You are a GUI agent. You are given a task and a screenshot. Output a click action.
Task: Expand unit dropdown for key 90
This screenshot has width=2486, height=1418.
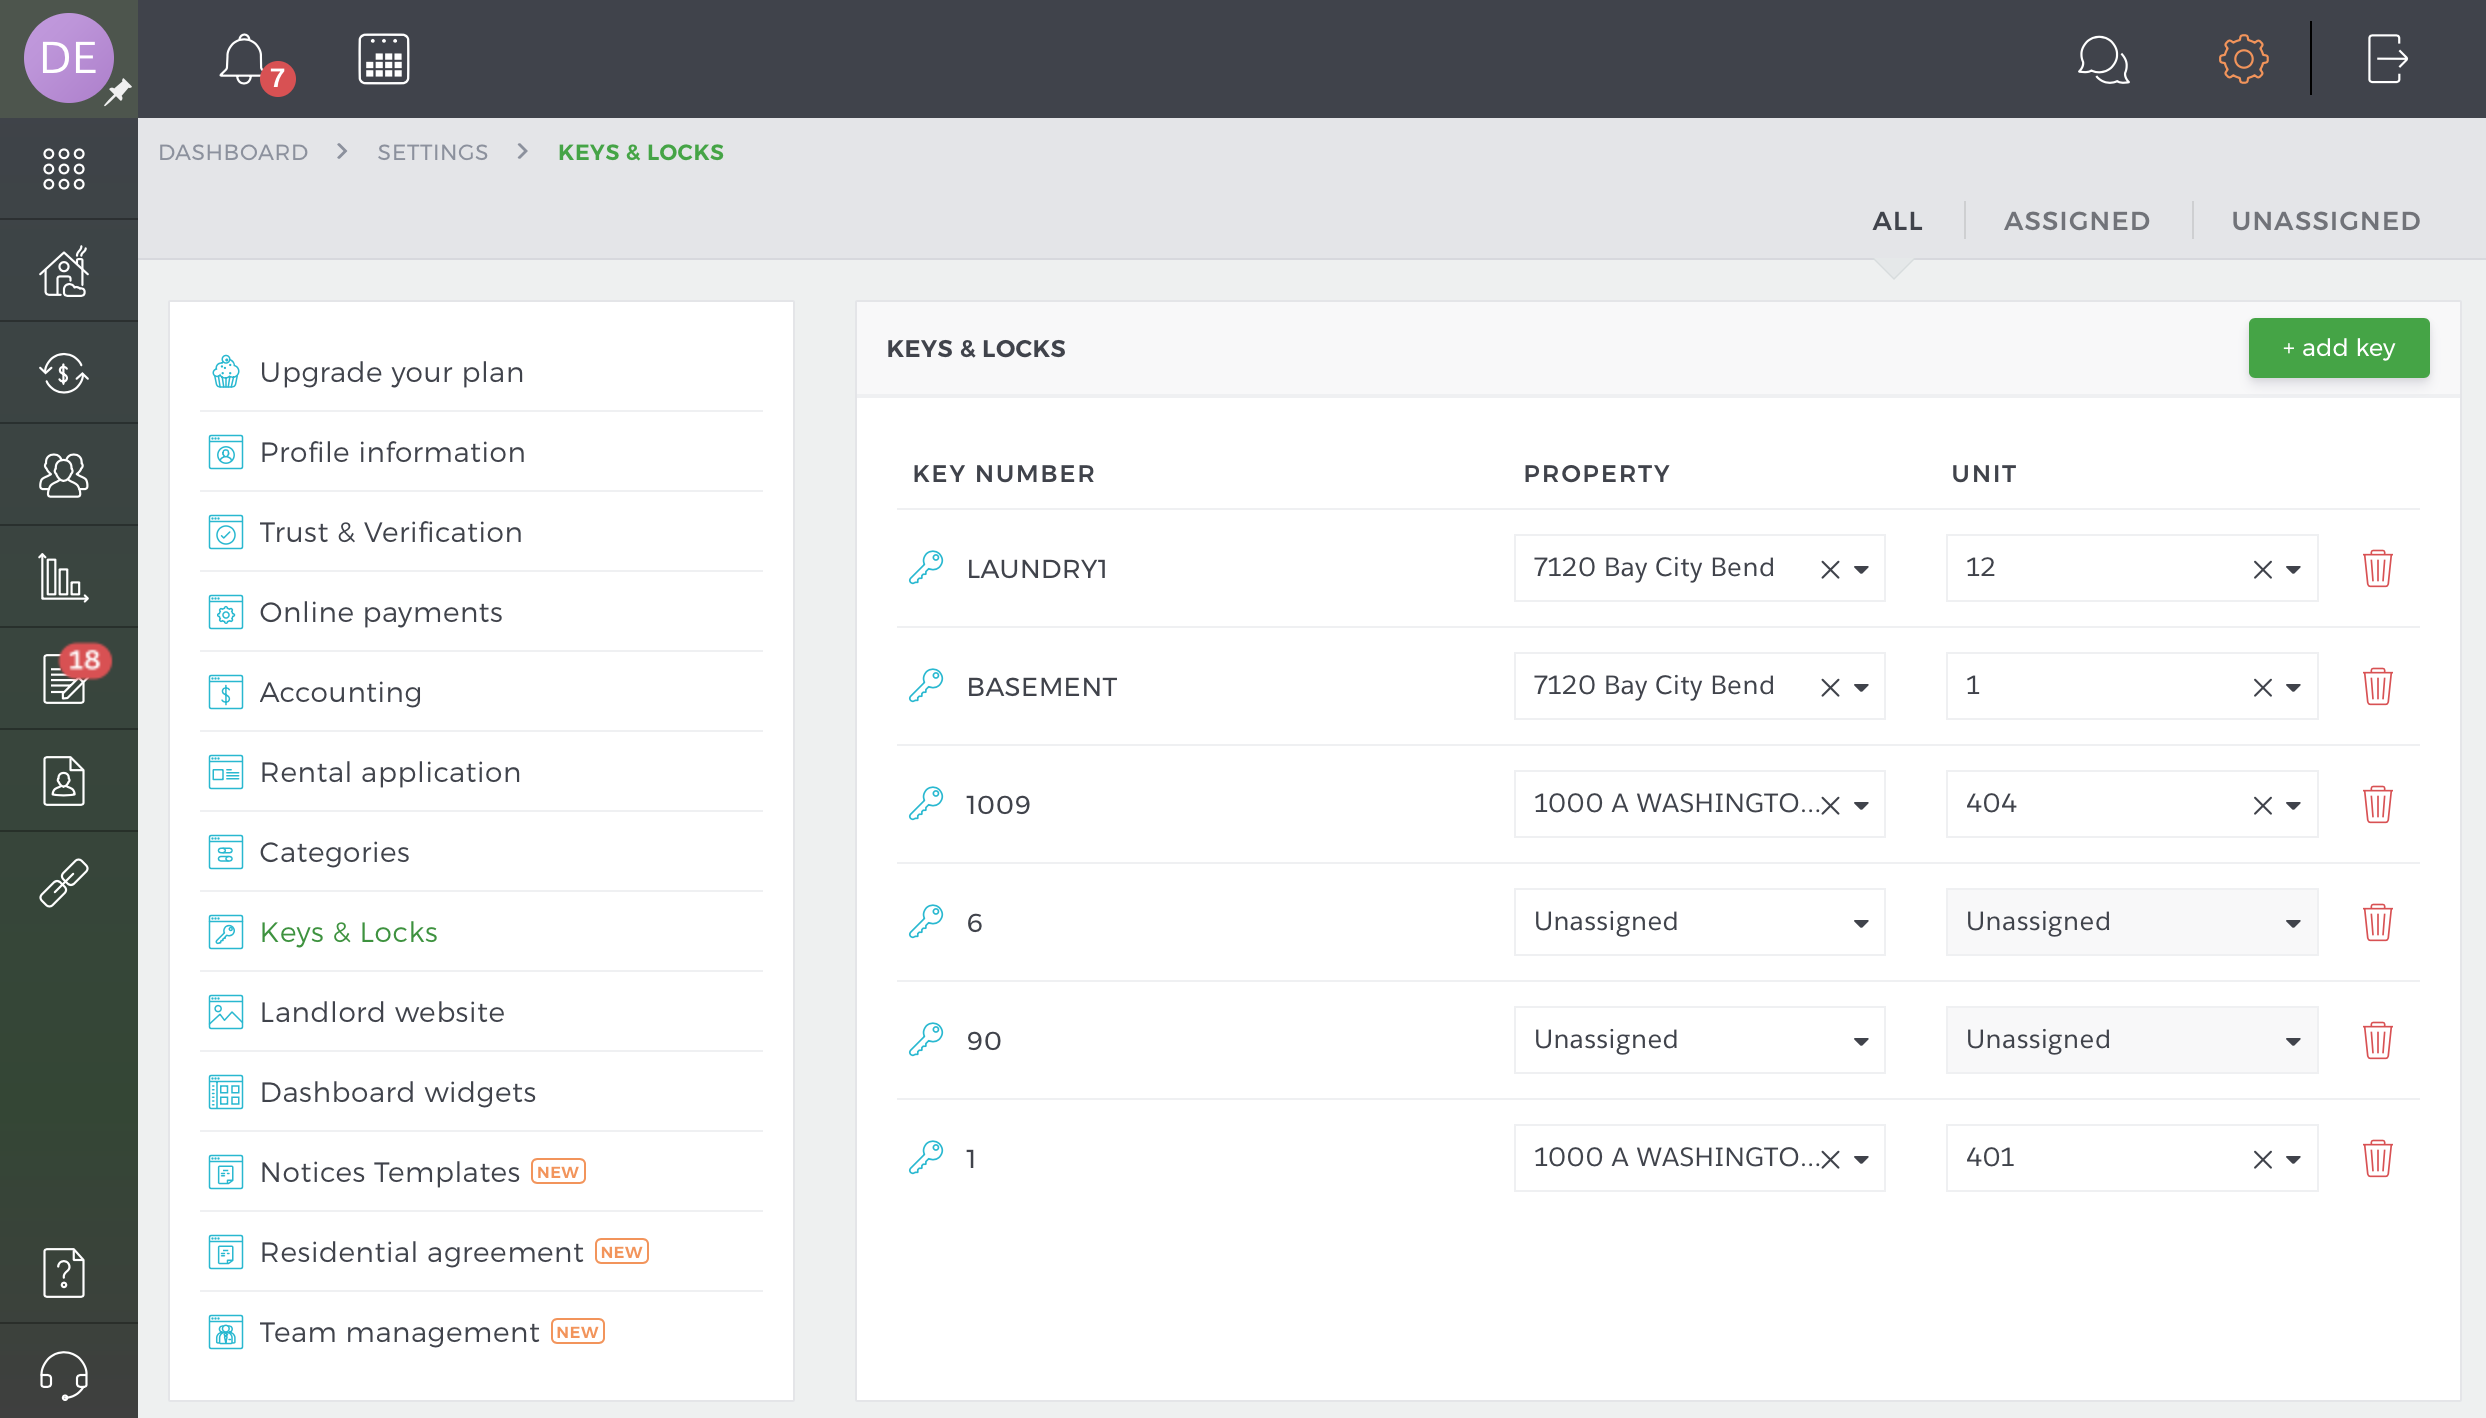click(x=2292, y=1040)
